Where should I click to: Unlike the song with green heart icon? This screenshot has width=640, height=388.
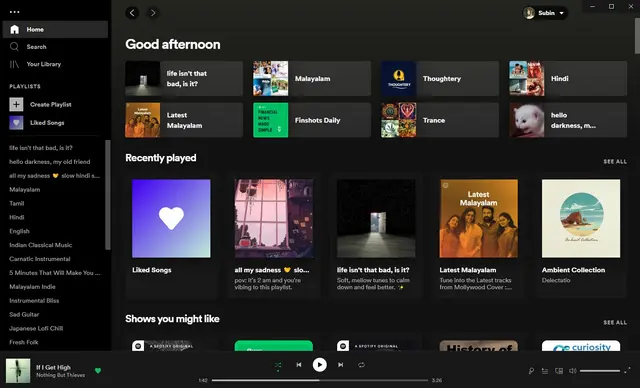[x=98, y=370]
